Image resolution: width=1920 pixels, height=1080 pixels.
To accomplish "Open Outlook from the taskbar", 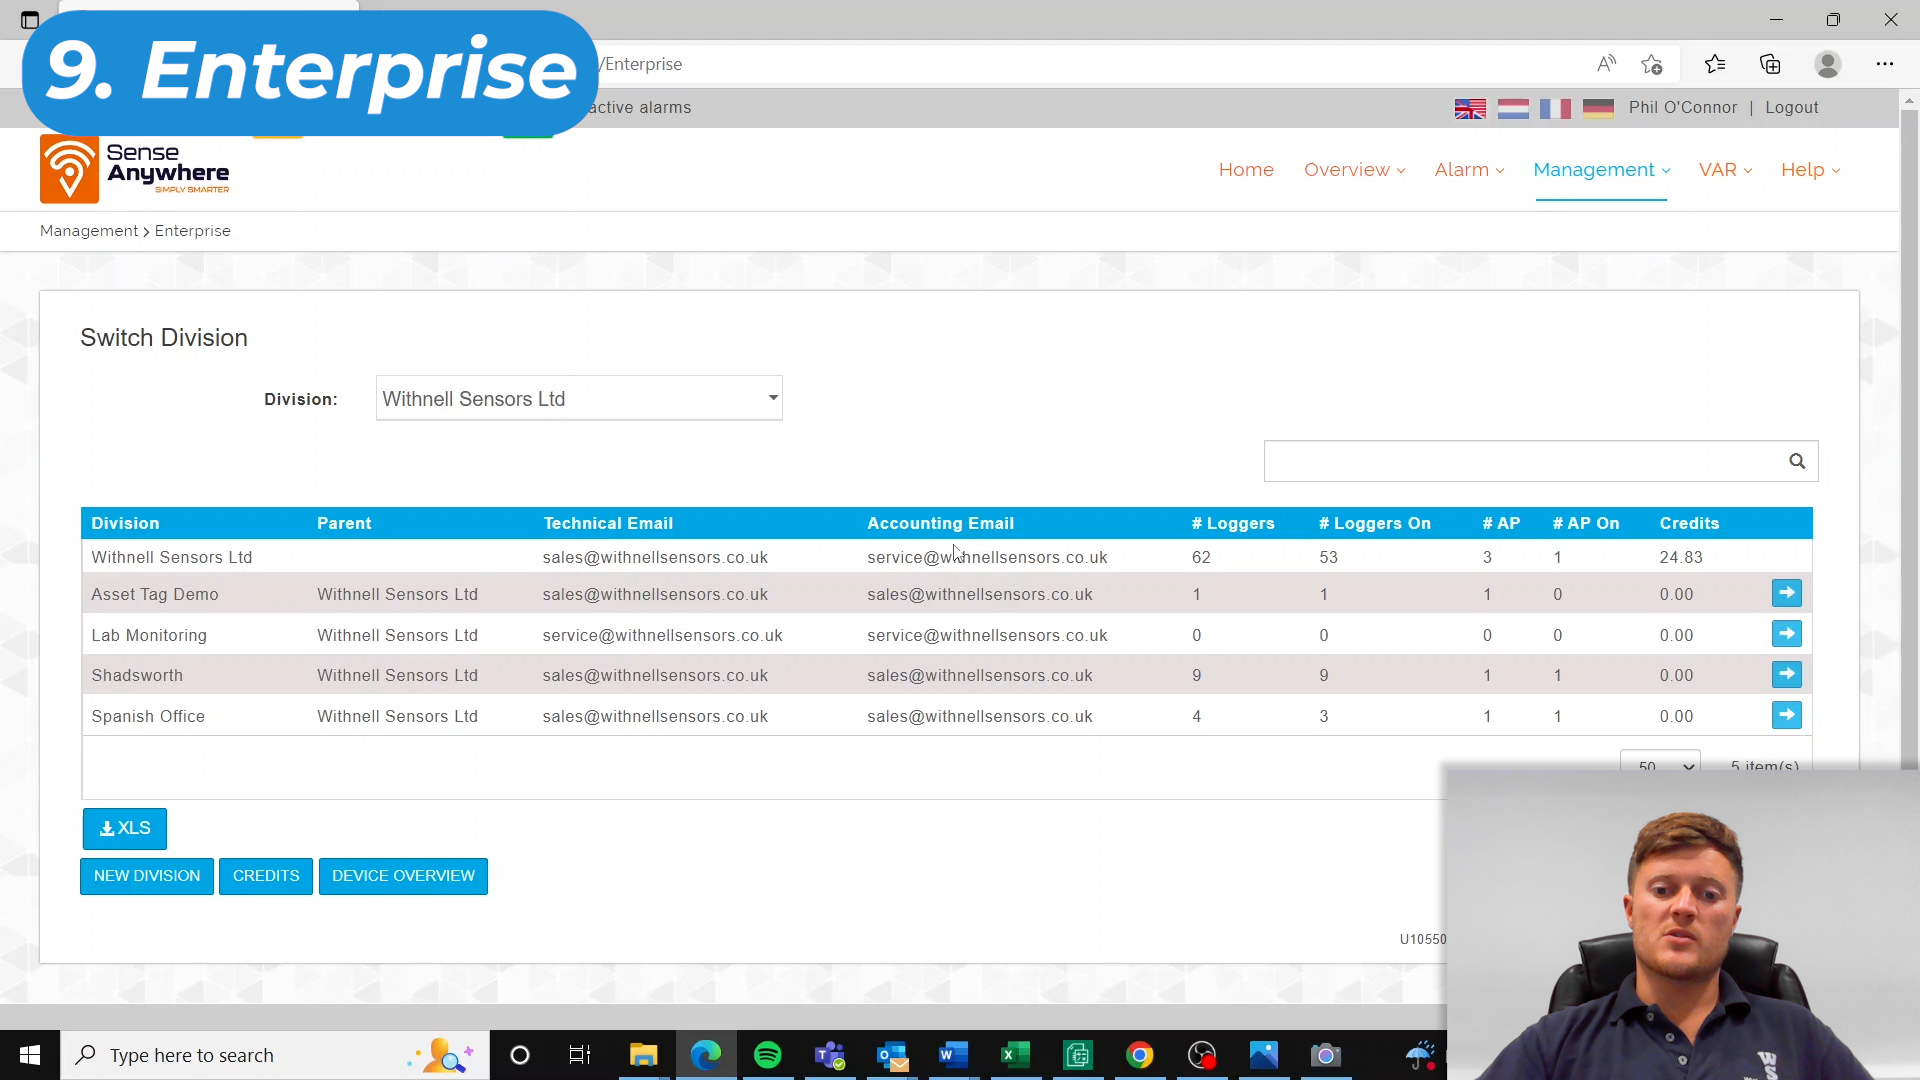I will click(892, 1055).
